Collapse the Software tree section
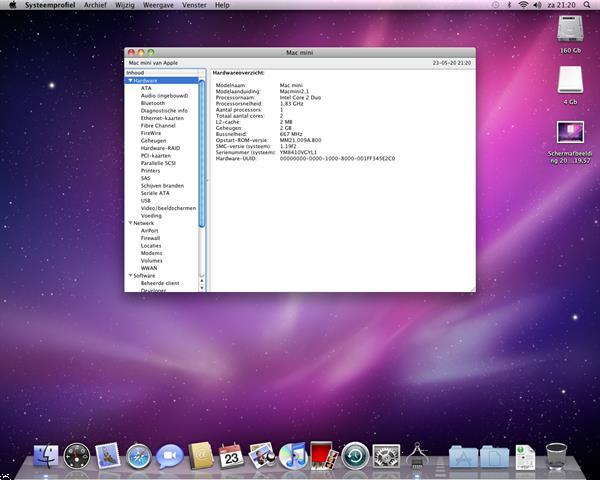Image resolution: width=600 pixels, height=480 pixels. (x=130, y=275)
